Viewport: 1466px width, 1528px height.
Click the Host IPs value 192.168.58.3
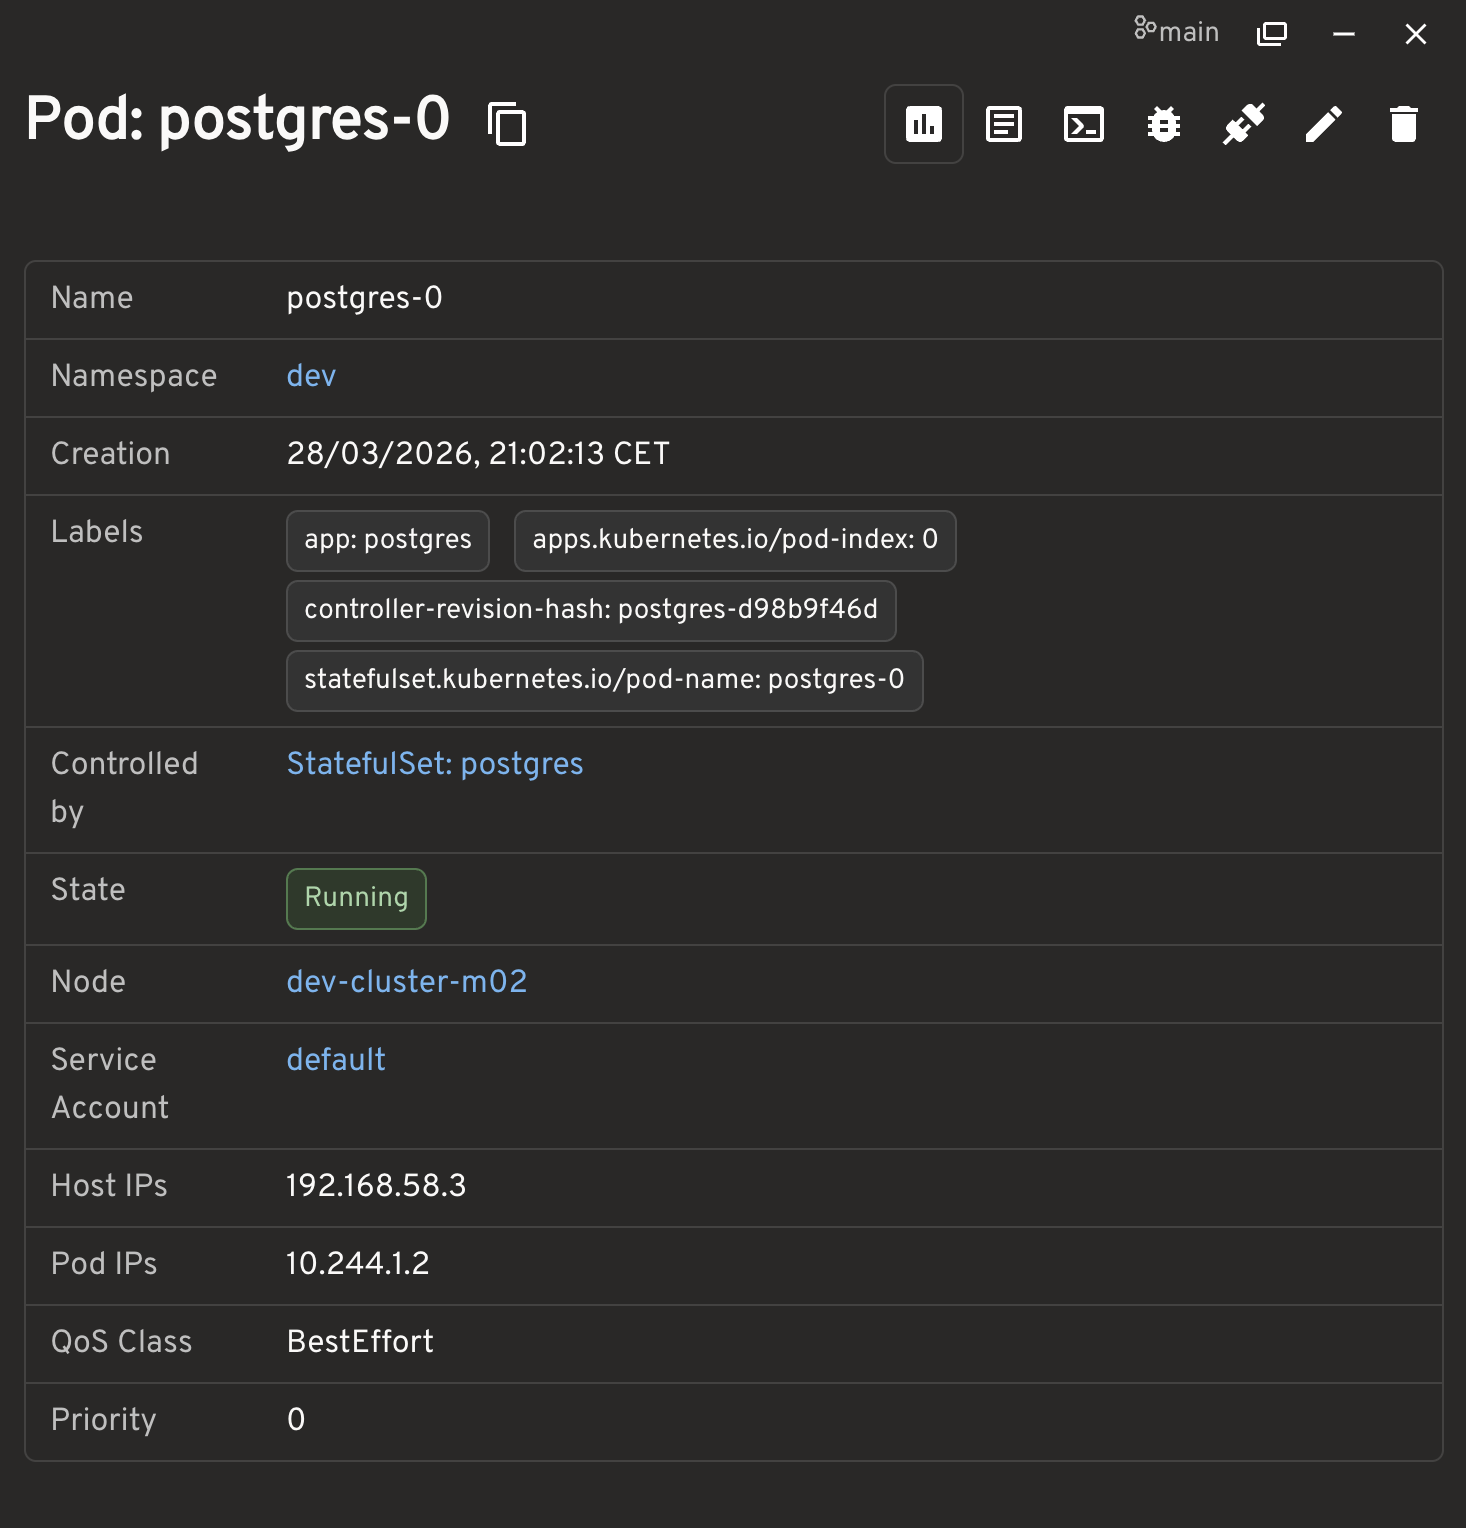pos(375,1185)
